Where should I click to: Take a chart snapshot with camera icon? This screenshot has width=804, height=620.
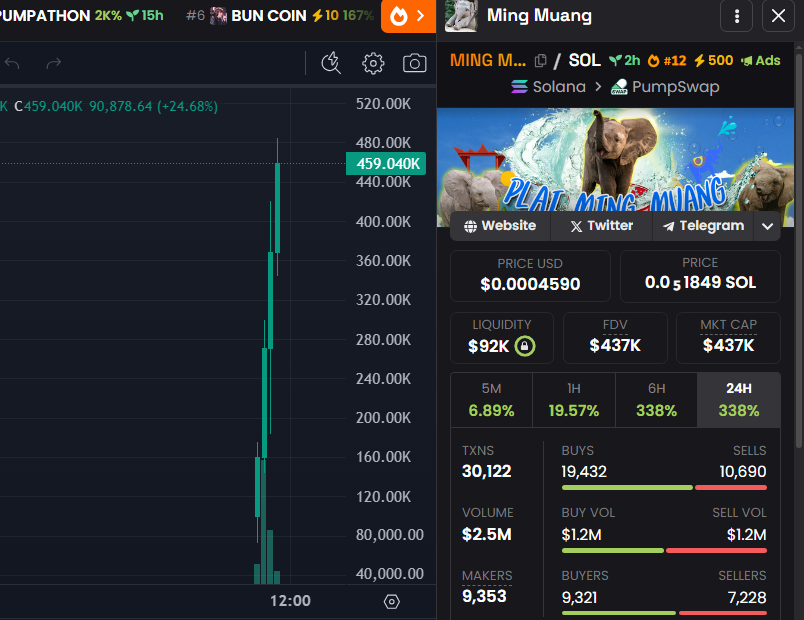[414, 63]
